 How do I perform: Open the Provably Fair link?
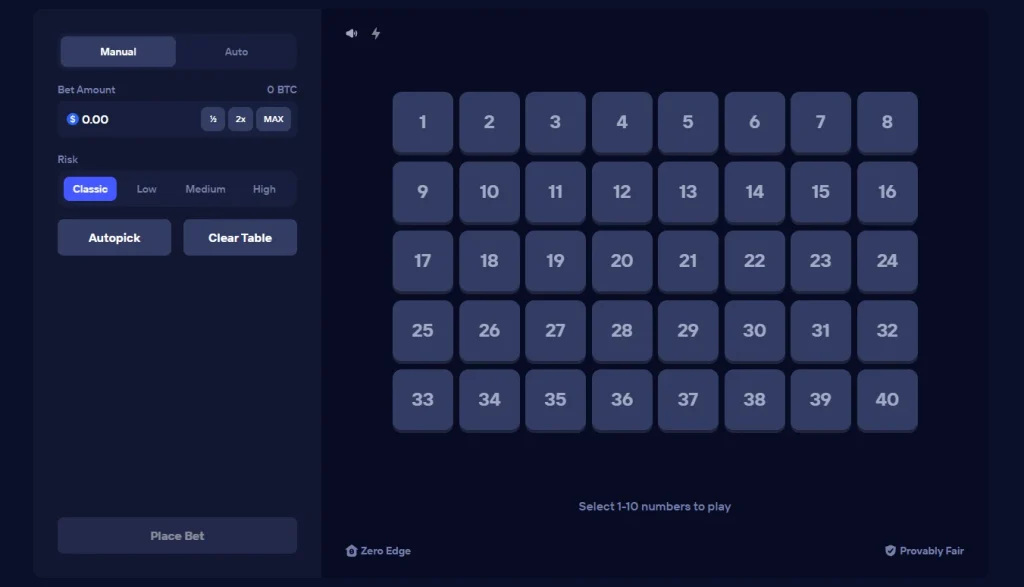pos(924,550)
